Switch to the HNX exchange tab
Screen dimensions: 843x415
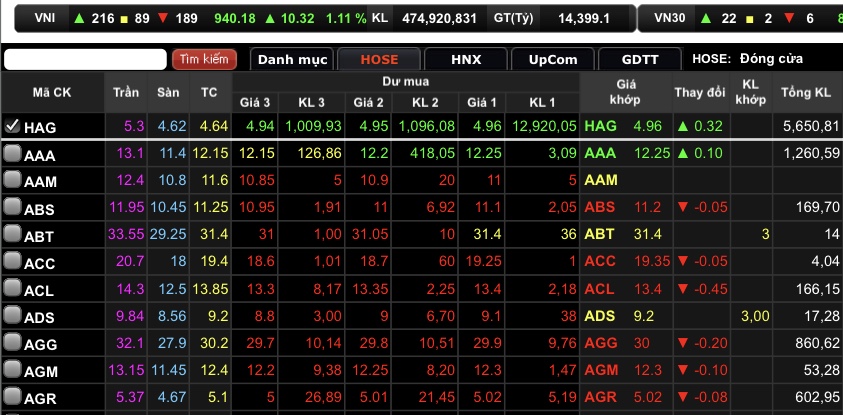click(466, 59)
